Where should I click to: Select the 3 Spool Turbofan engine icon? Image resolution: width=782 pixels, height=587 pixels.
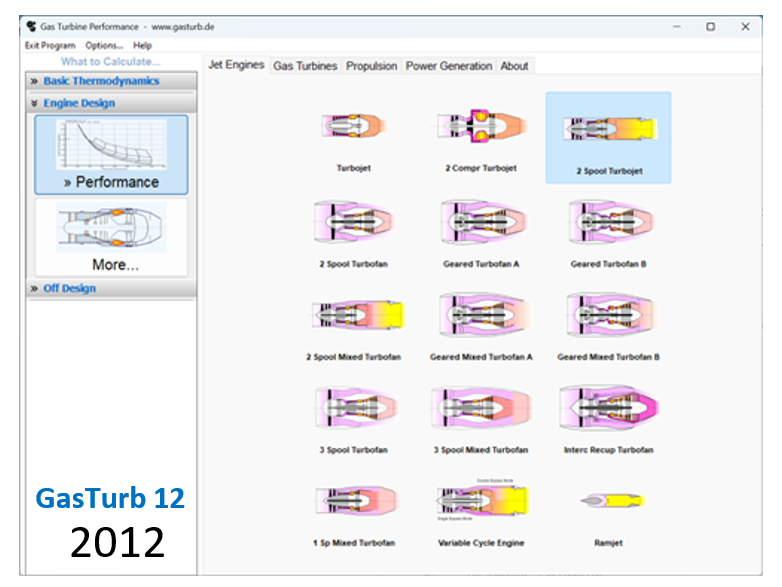[355, 407]
